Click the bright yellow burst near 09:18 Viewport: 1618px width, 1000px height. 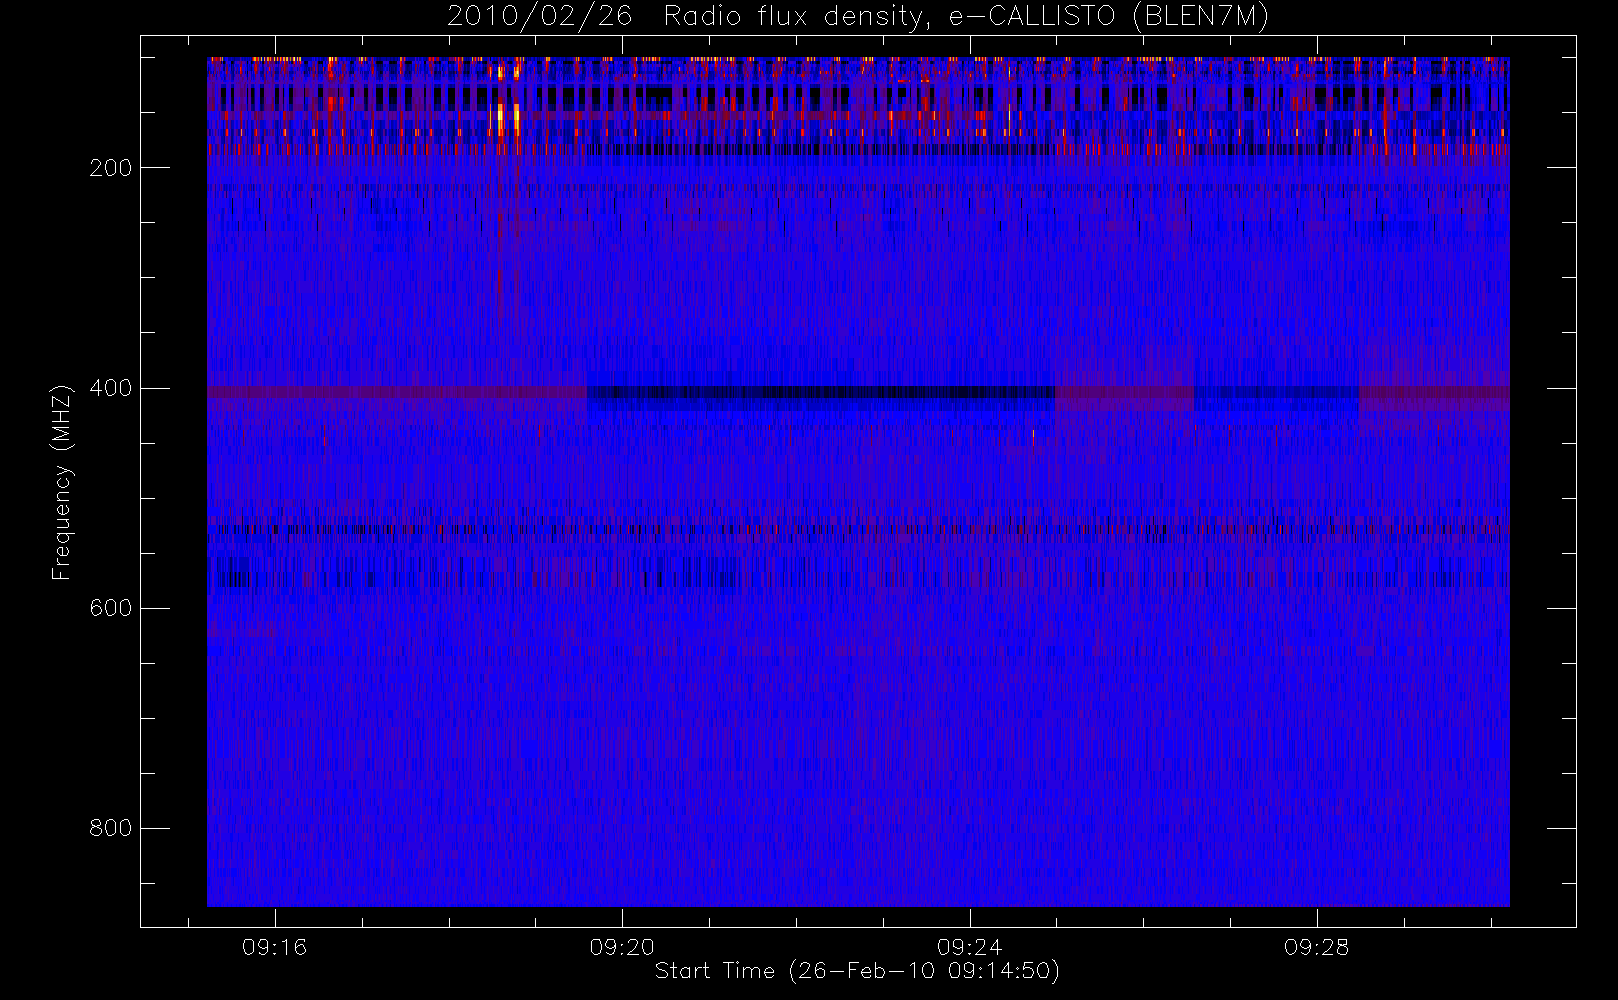508,117
